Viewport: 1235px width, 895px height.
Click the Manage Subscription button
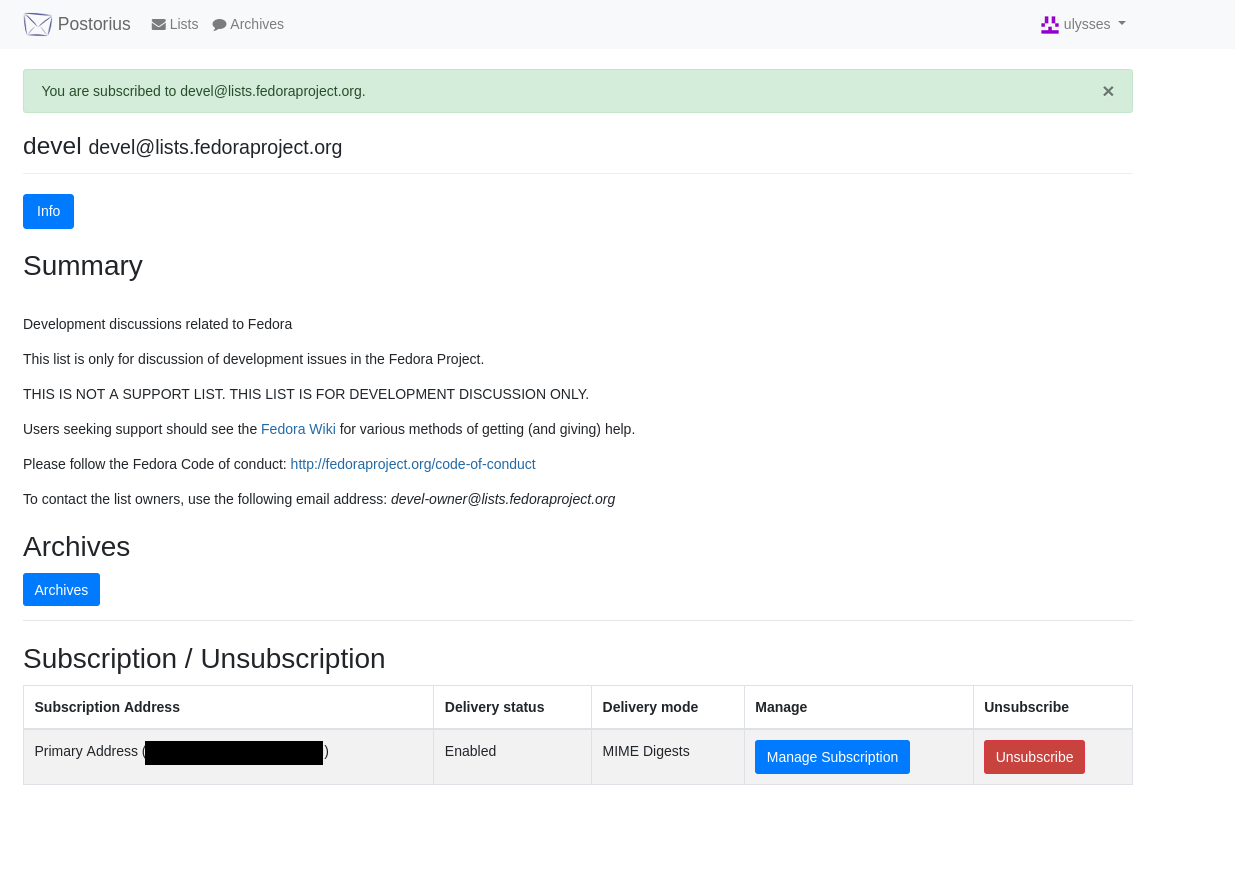coord(832,757)
